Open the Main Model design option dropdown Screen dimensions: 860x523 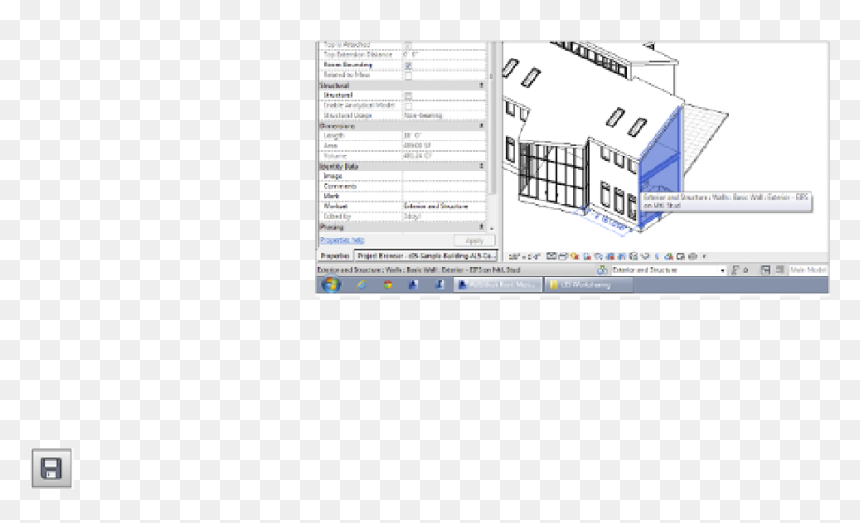pyautogui.click(x=808, y=270)
